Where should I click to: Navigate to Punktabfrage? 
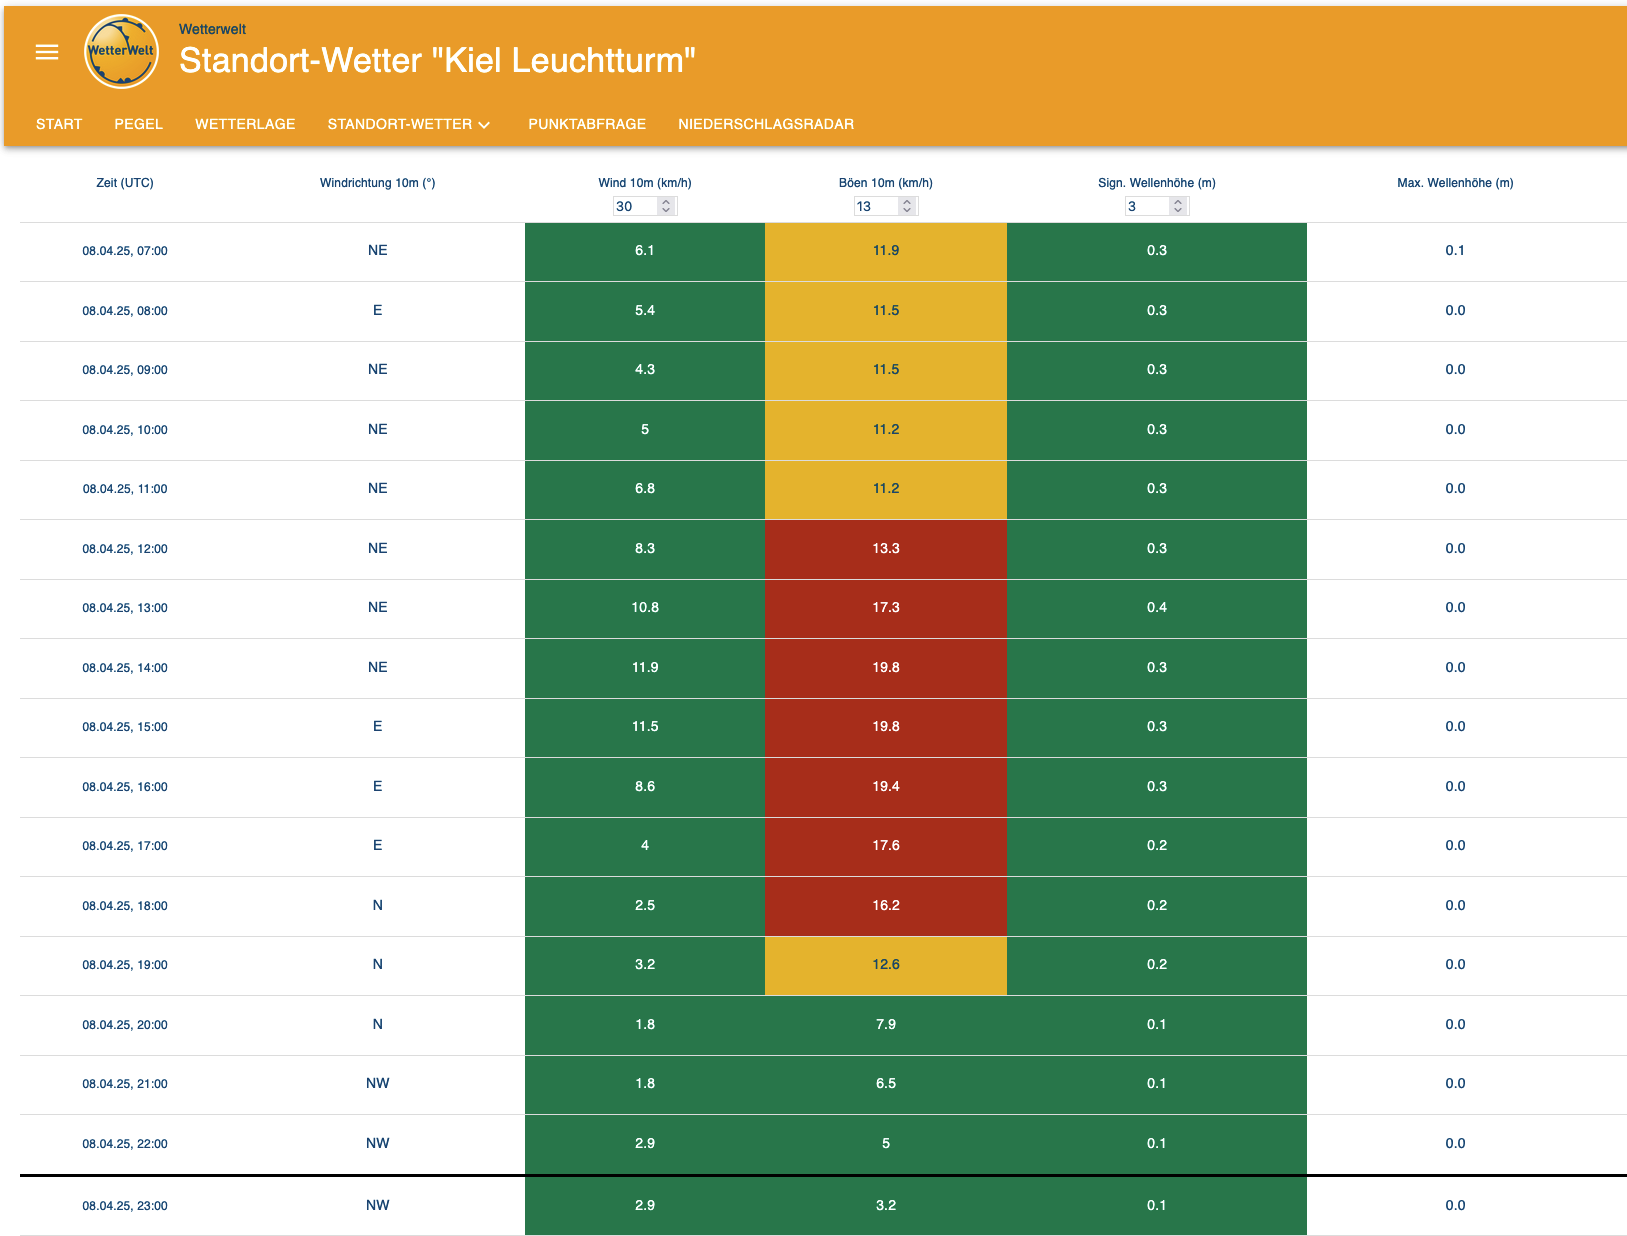pyautogui.click(x=587, y=124)
